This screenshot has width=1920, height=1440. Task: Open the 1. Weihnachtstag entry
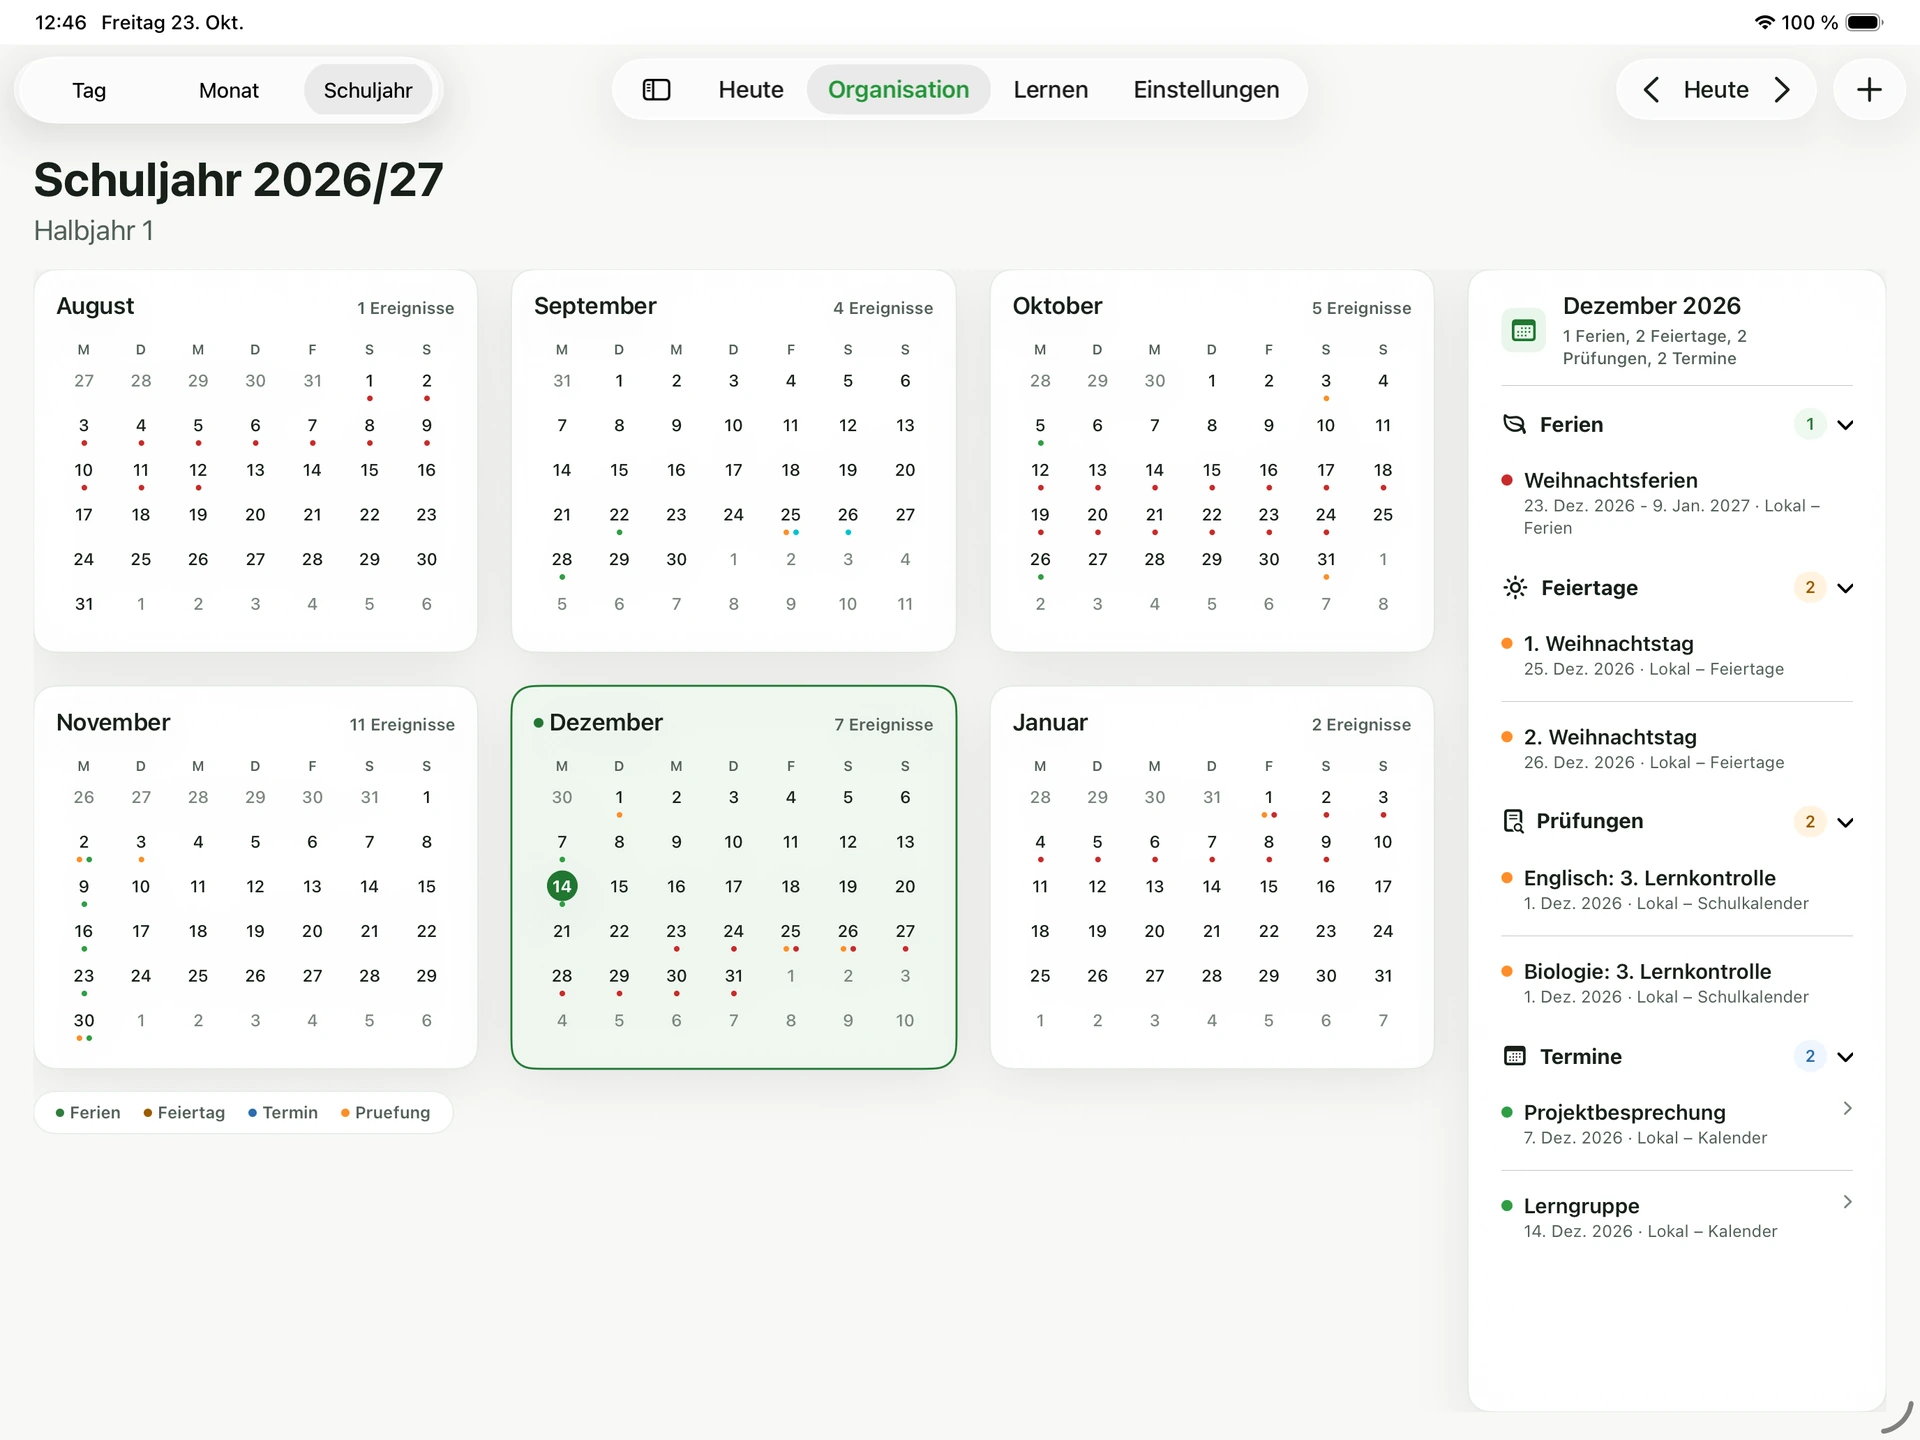pos(1677,655)
